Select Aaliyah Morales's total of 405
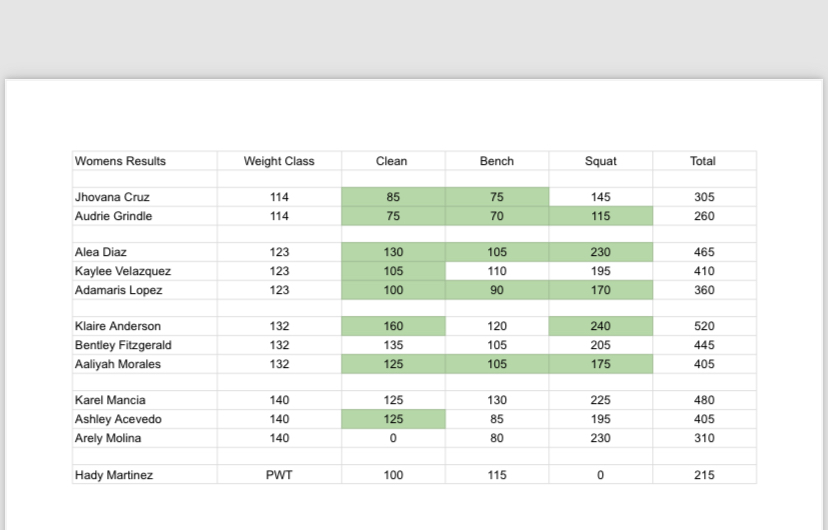The height and width of the screenshot is (530, 828). (x=704, y=364)
